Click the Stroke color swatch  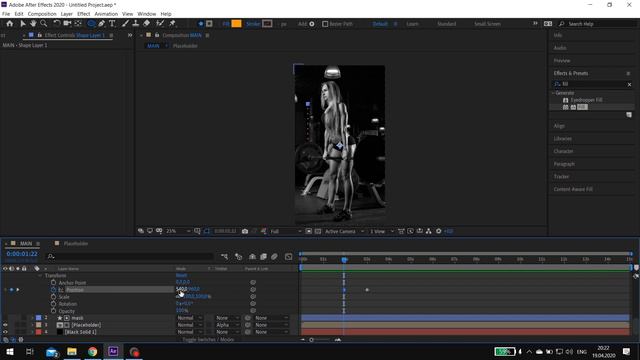(267, 24)
